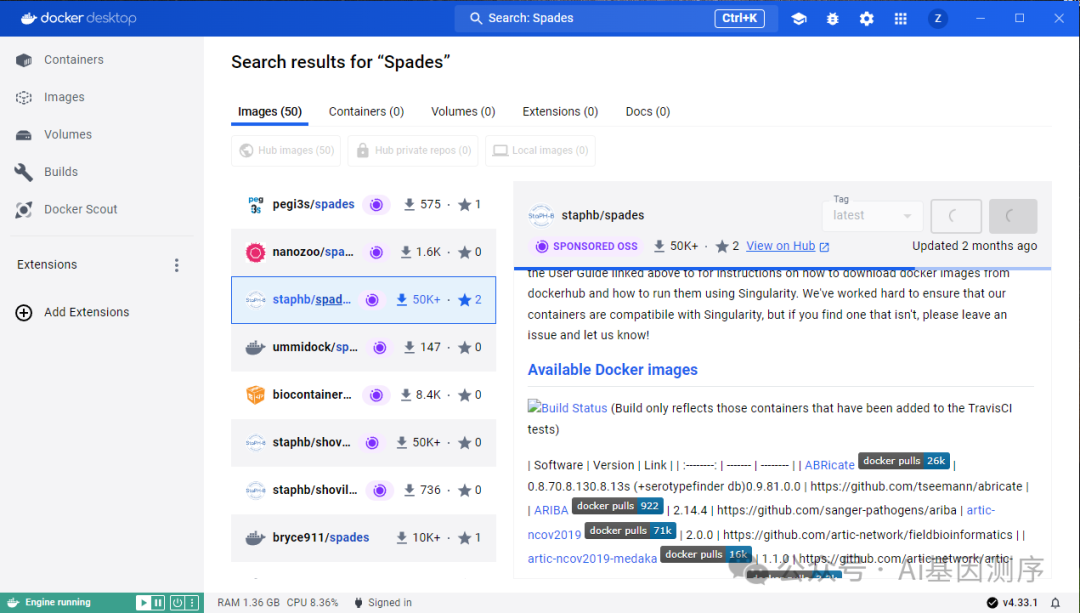Open the Extensions options three-dot menu
Image resolution: width=1080 pixels, height=613 pixels.
pos(176,264)
